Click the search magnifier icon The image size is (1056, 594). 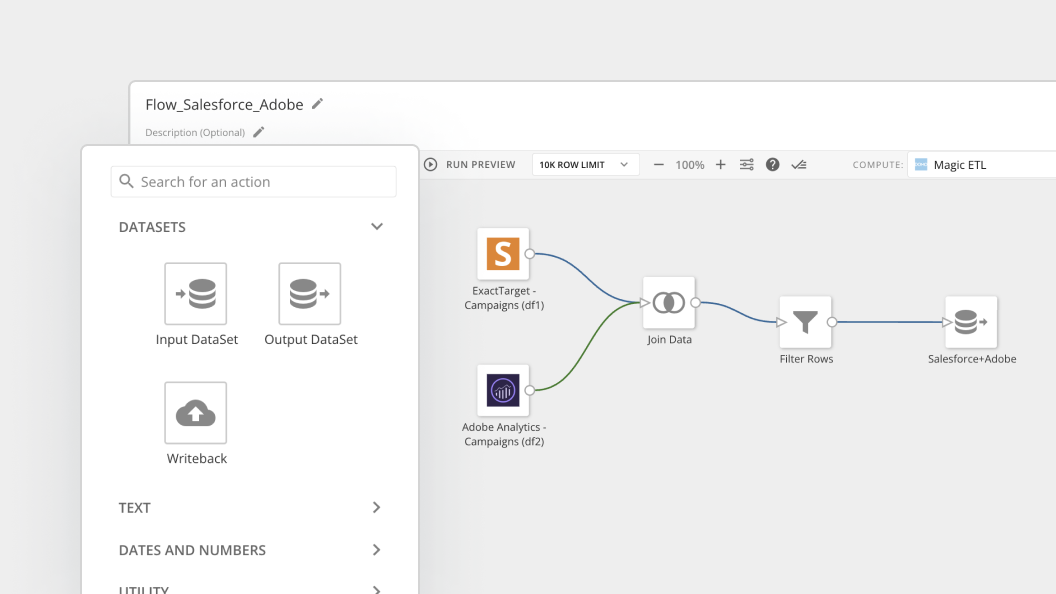(126, 181)
